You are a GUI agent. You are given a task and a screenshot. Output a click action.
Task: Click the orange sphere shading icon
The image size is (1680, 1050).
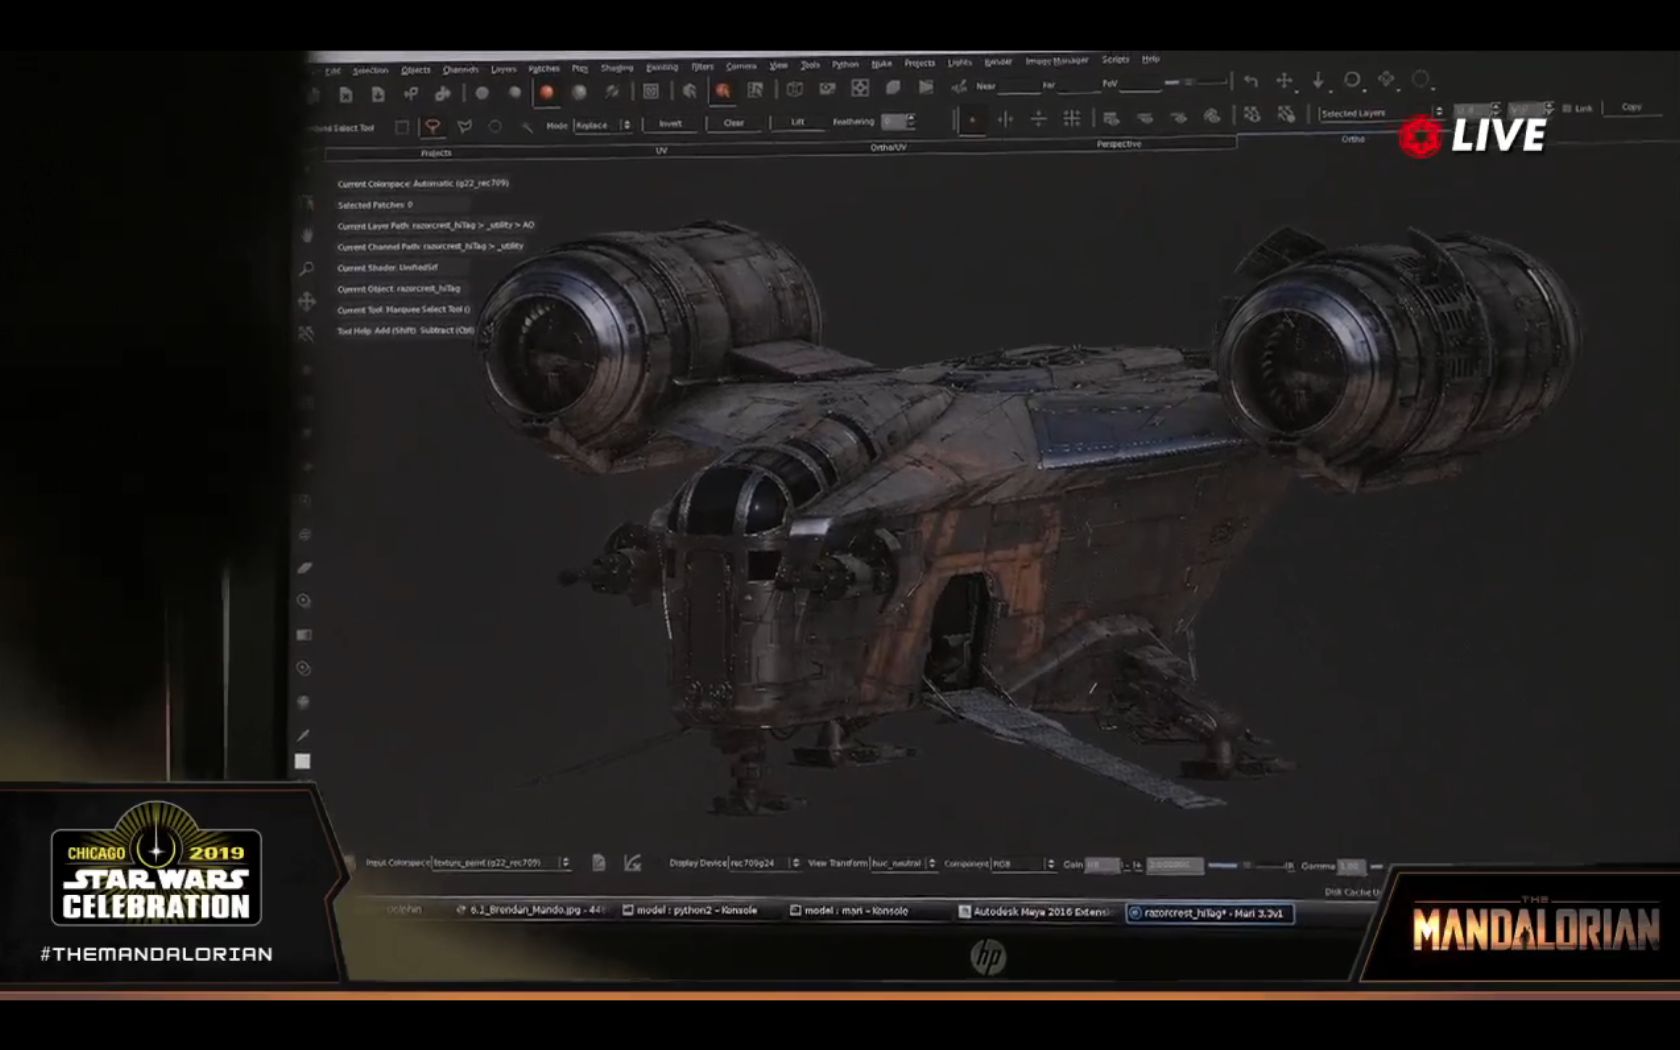(x=547, y=92)
